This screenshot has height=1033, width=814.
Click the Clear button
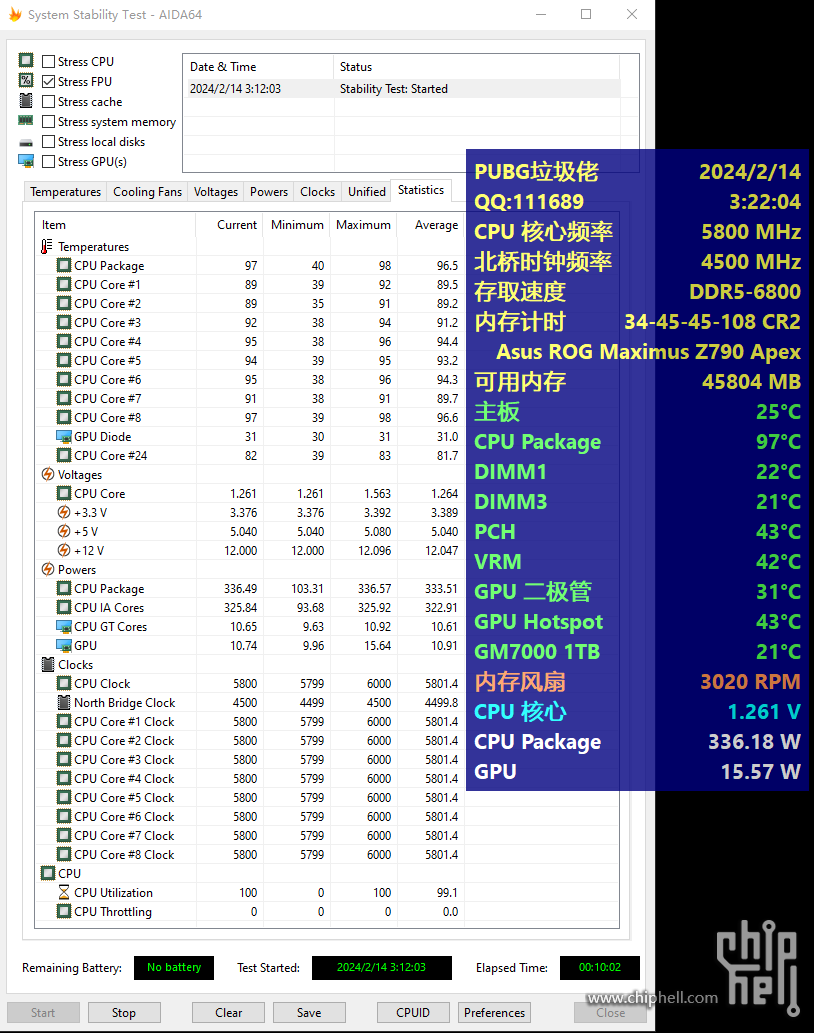[x=228, y=1013]
